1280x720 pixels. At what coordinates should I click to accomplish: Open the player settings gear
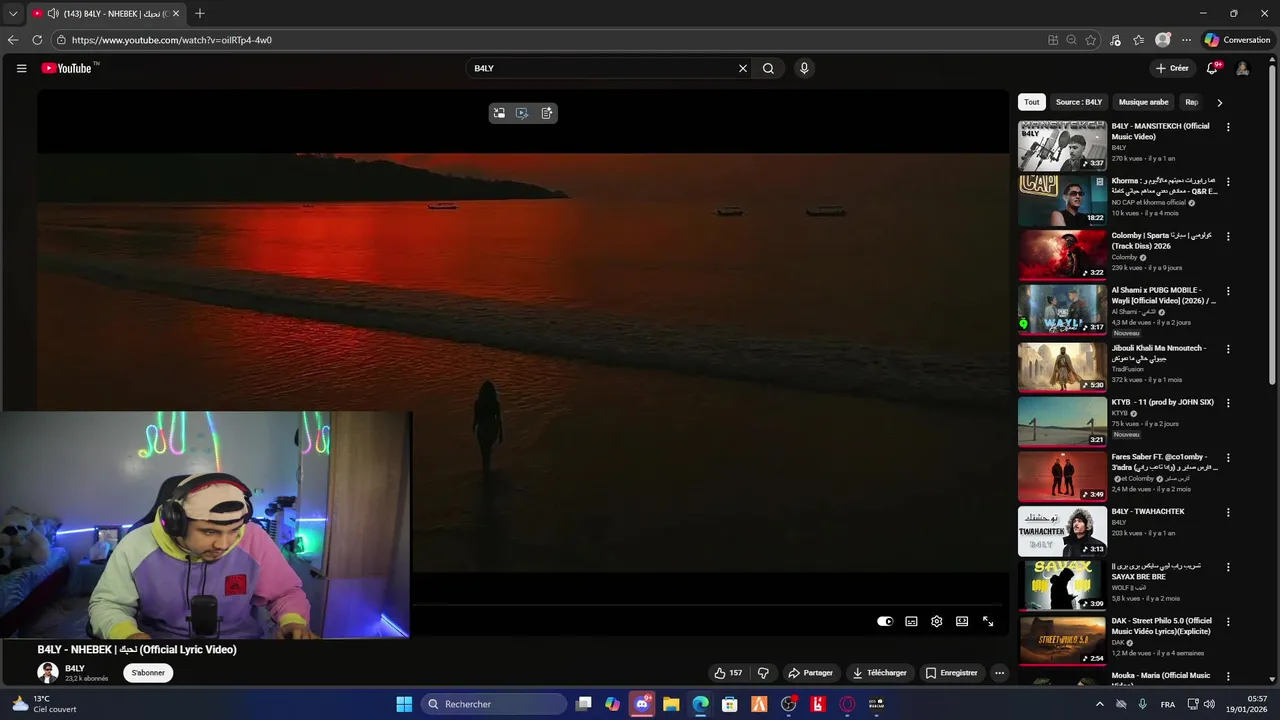pyautogui.click(x=936, y=621)
